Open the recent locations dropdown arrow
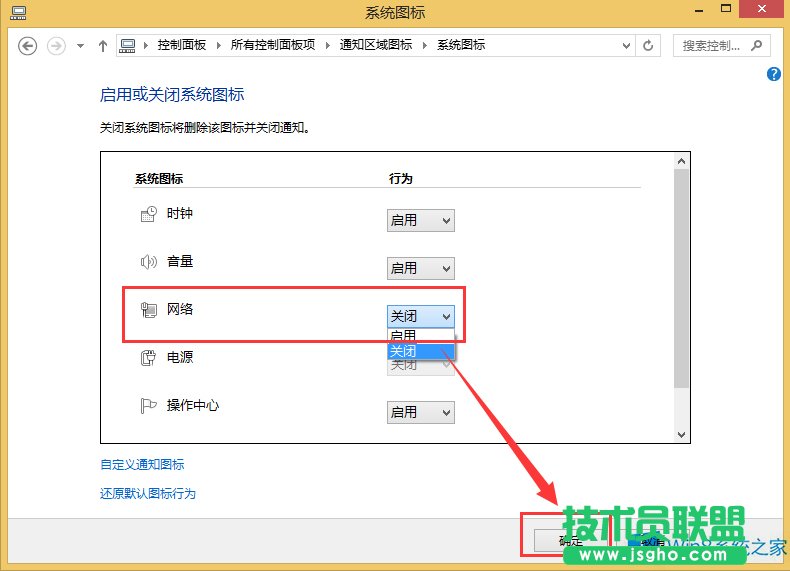 coord(80,46)
